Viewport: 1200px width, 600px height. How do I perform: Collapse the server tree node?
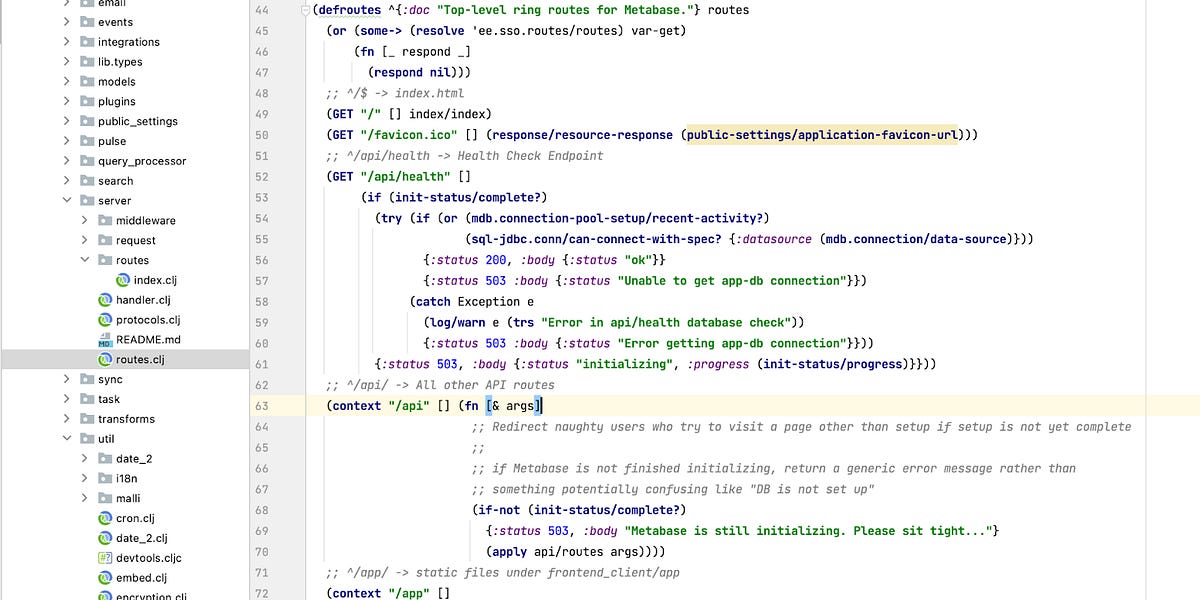(65, 200)
